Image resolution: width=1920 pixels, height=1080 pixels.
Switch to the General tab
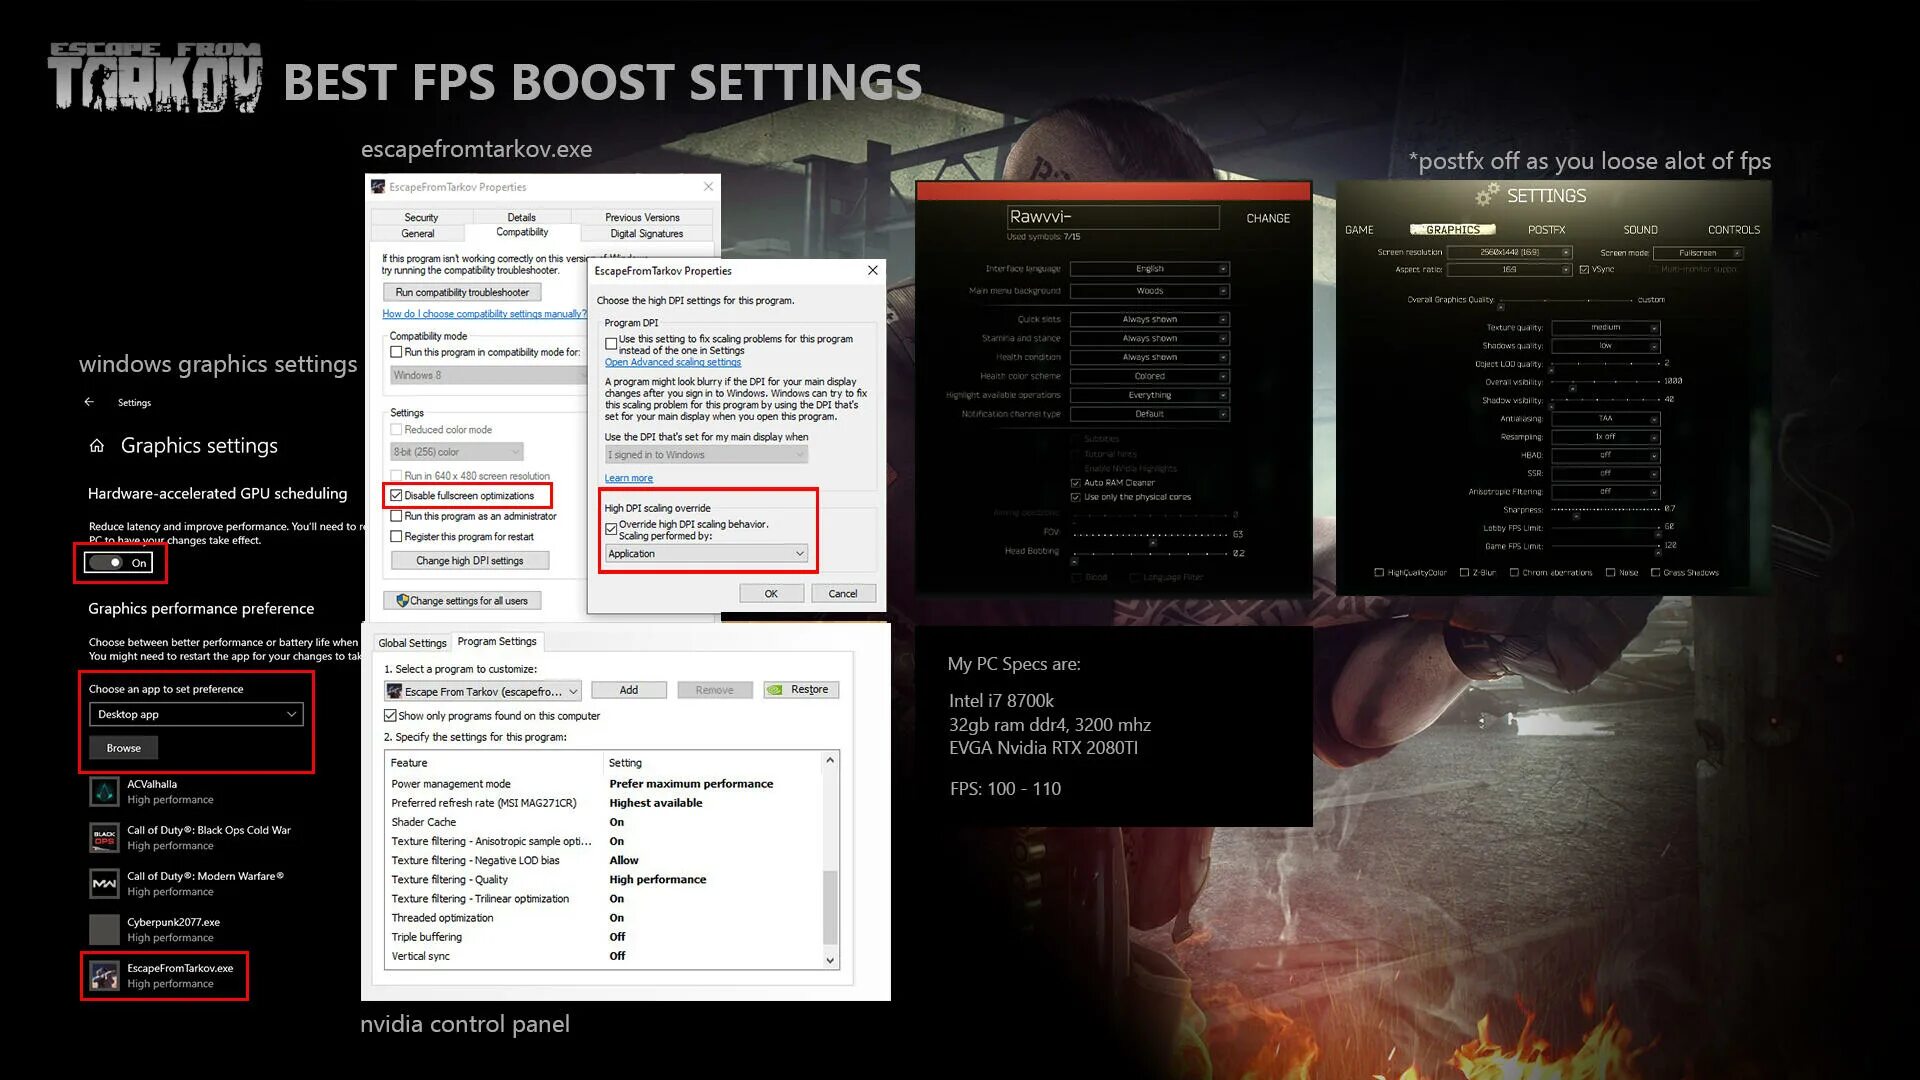(418, 233)
